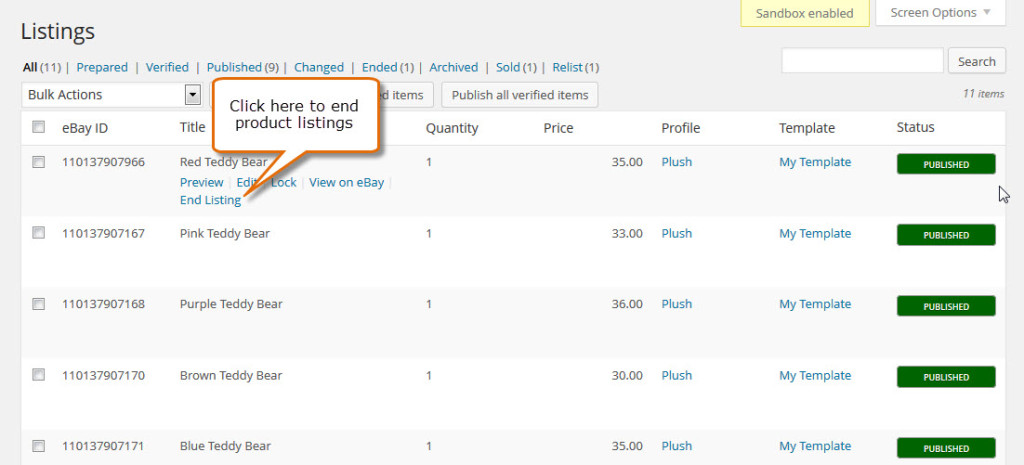This screenshot has height=465, width=1024.
Task: Click the Blue Teddy Bear title
Action: (225, 446)
